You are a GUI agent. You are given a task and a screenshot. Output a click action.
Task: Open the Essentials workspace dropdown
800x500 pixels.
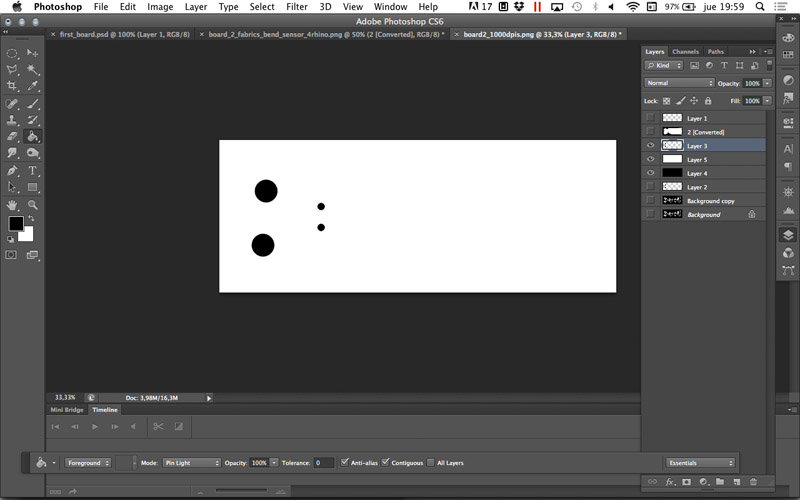(700, 463)
